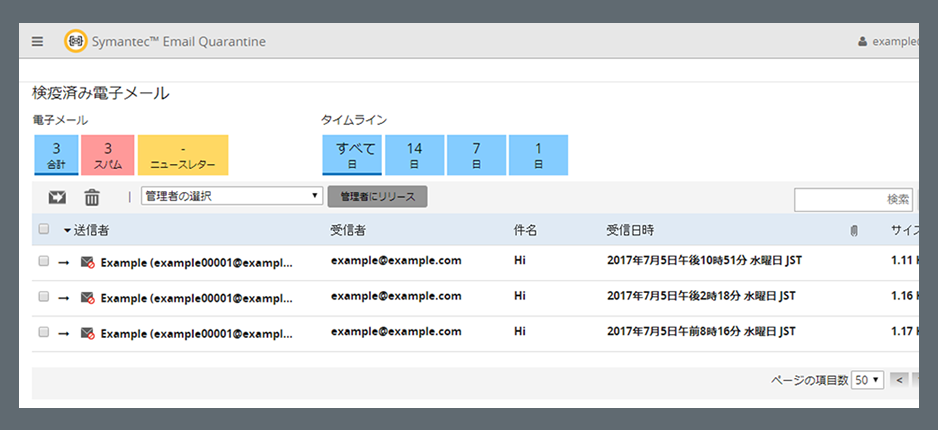Click spam envelope icon on 午前8時16分 row

(87, 333)
